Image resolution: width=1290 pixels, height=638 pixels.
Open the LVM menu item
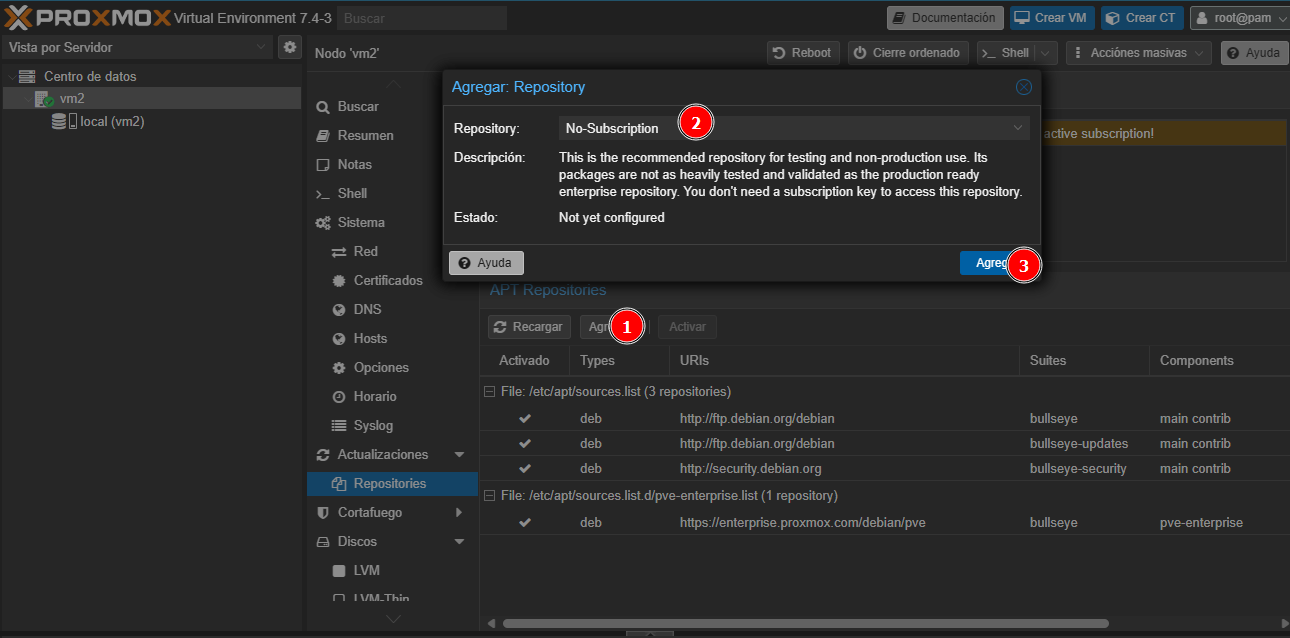click(x=366, y=570)
